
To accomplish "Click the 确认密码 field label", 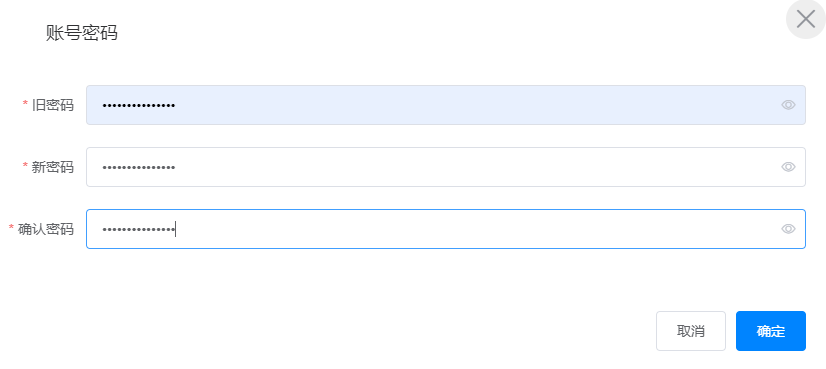I will click(46, 229).
